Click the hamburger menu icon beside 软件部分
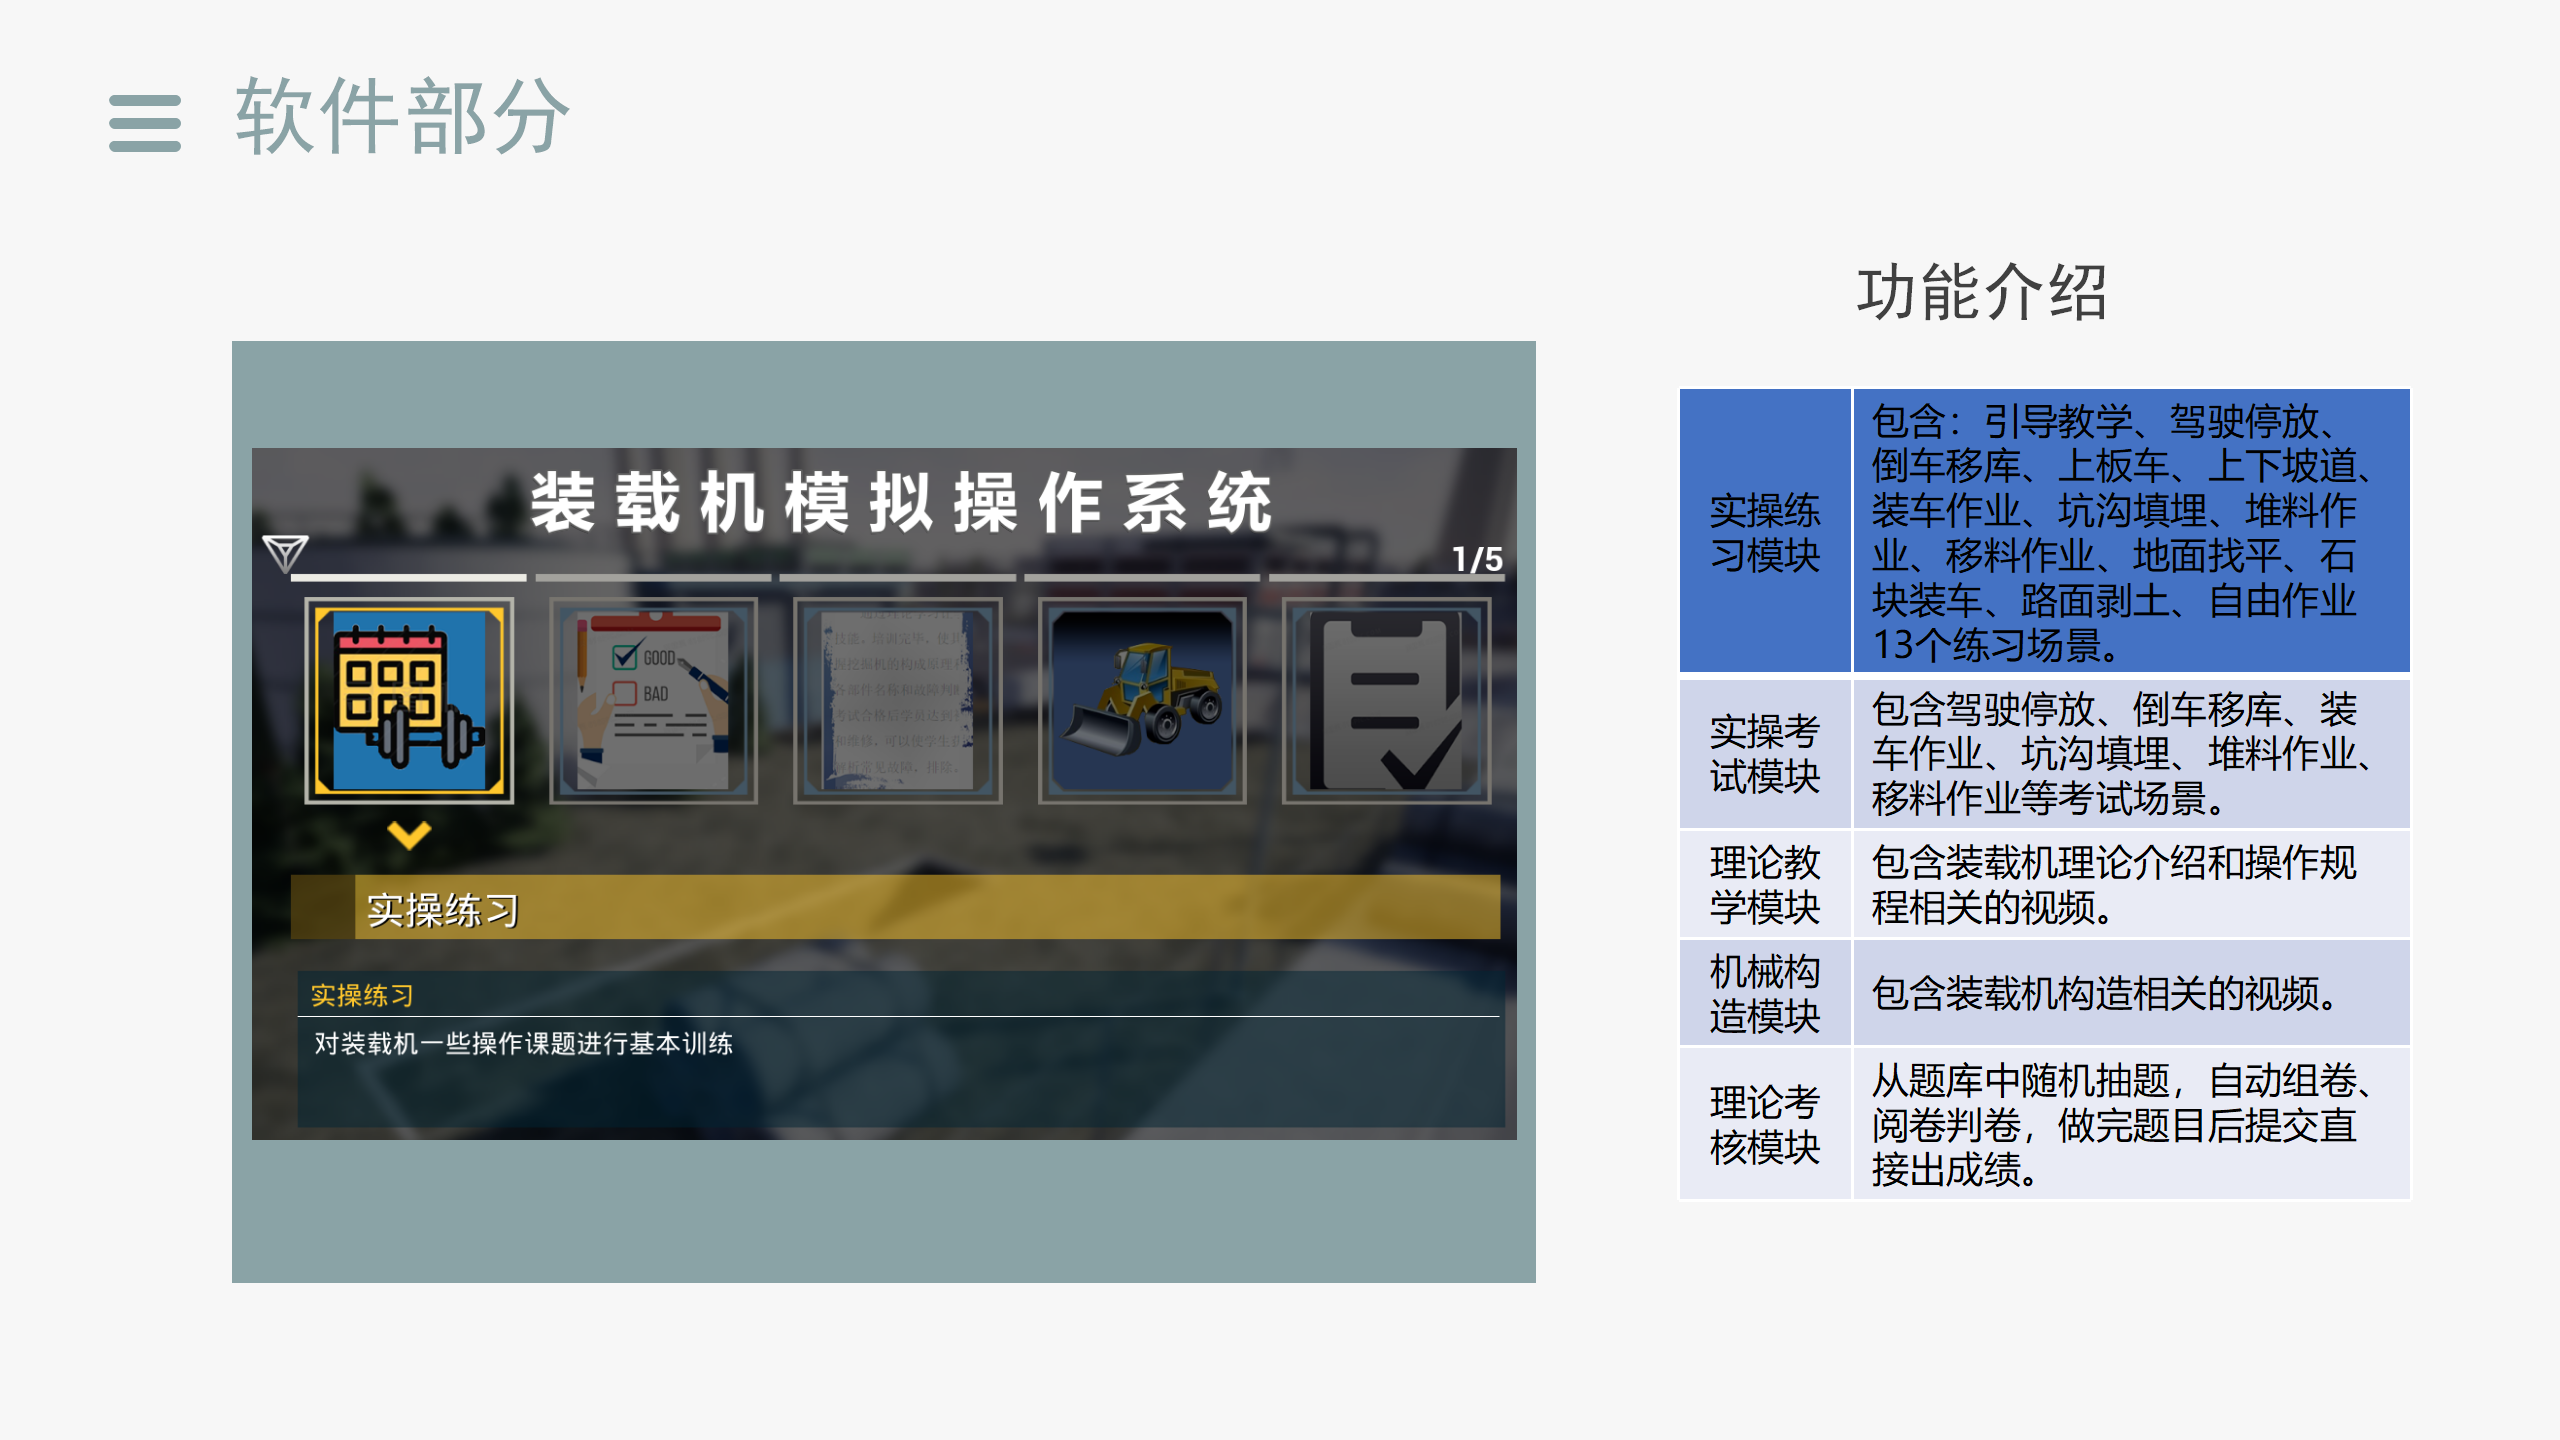The width and height of the screenshot is (2560, 1440). pyautogui.click(x=145, y=123)
